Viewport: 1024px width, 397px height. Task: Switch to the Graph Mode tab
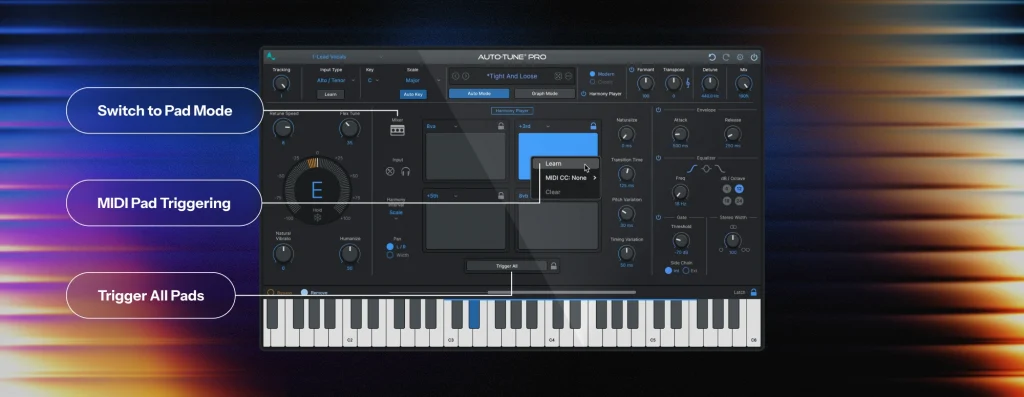click(x=545, y=94)
